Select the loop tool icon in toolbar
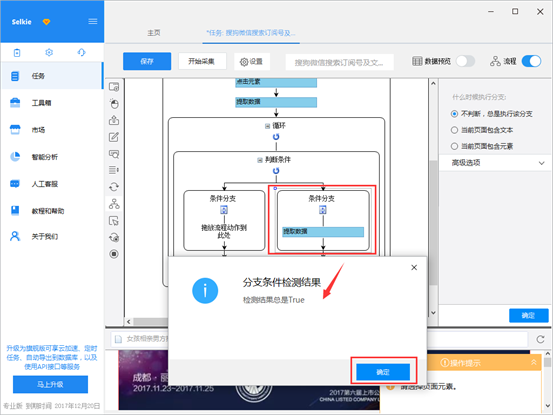The image size is (553, 415). pyautogui.click(x=114, y=187)
